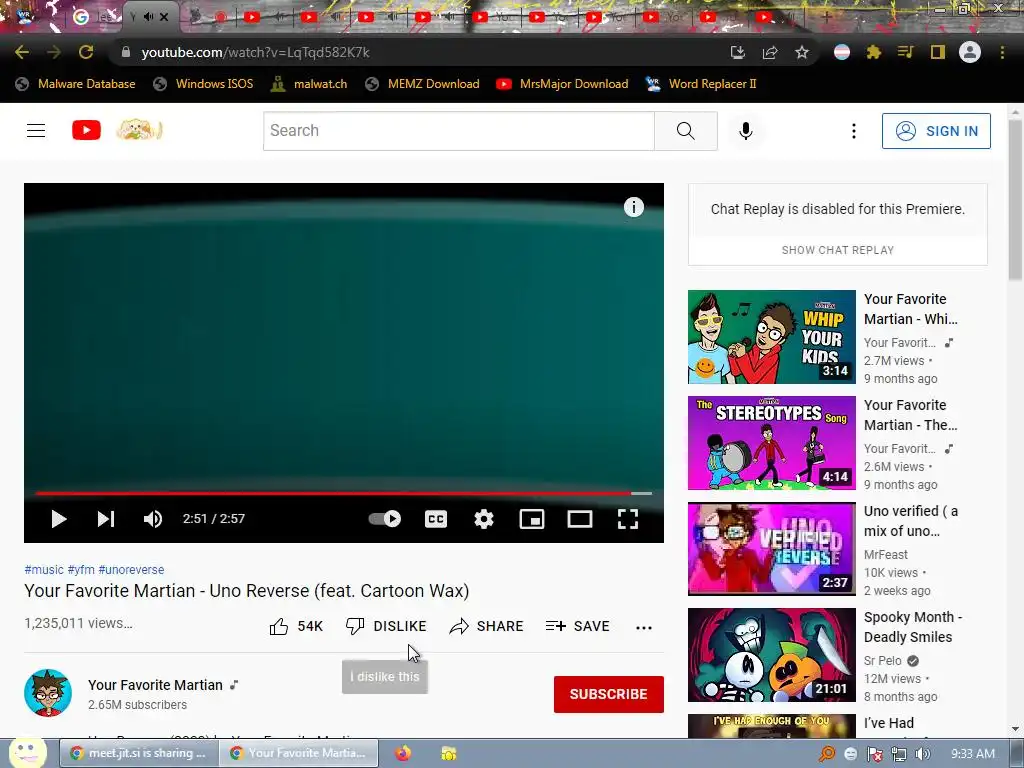
Task: Click the YouTube search input field
Action: [458, 131]
